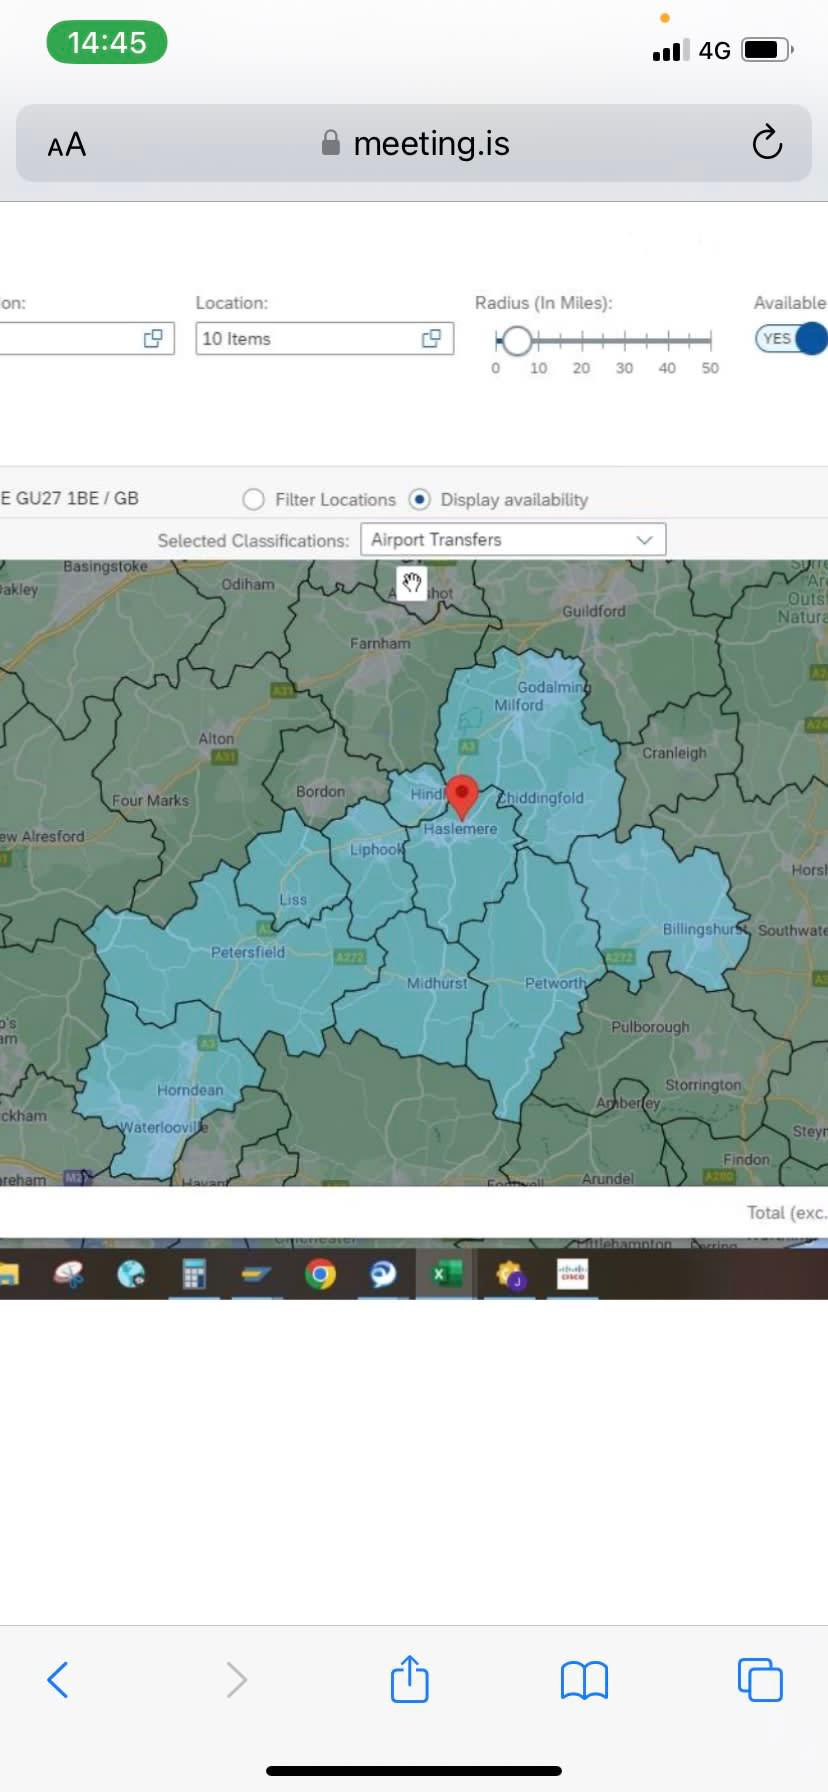Click the Petersfield region on the map

tap(248, 952)
